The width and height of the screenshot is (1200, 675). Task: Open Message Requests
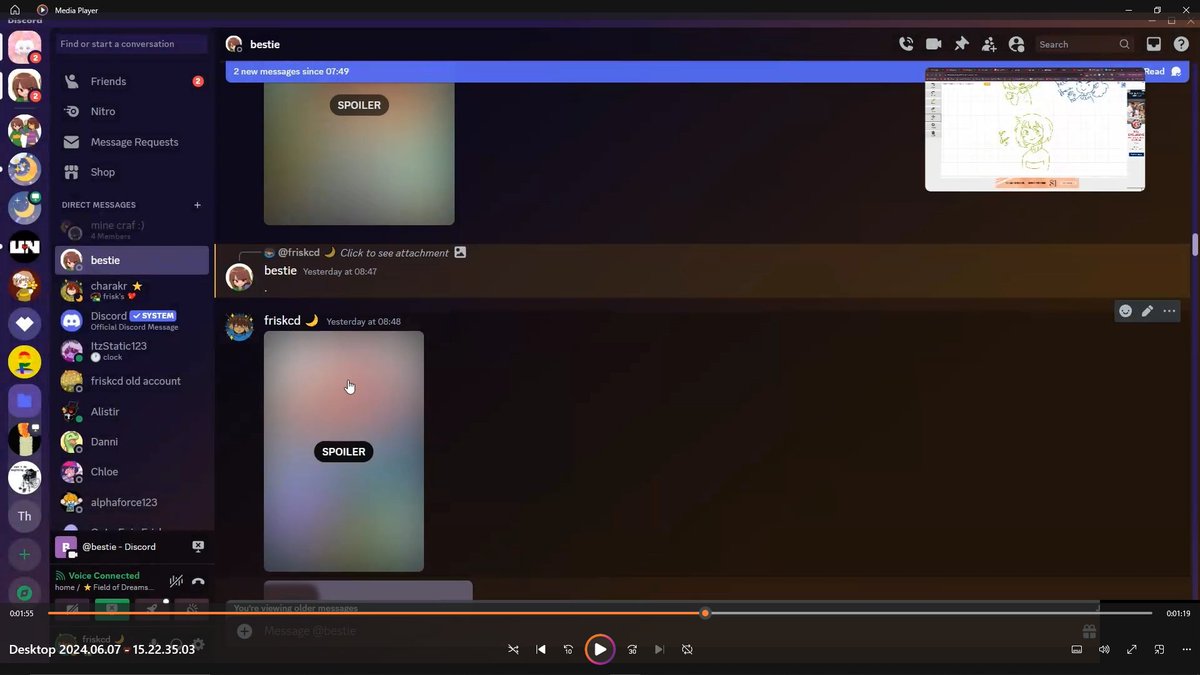point(132,142)
